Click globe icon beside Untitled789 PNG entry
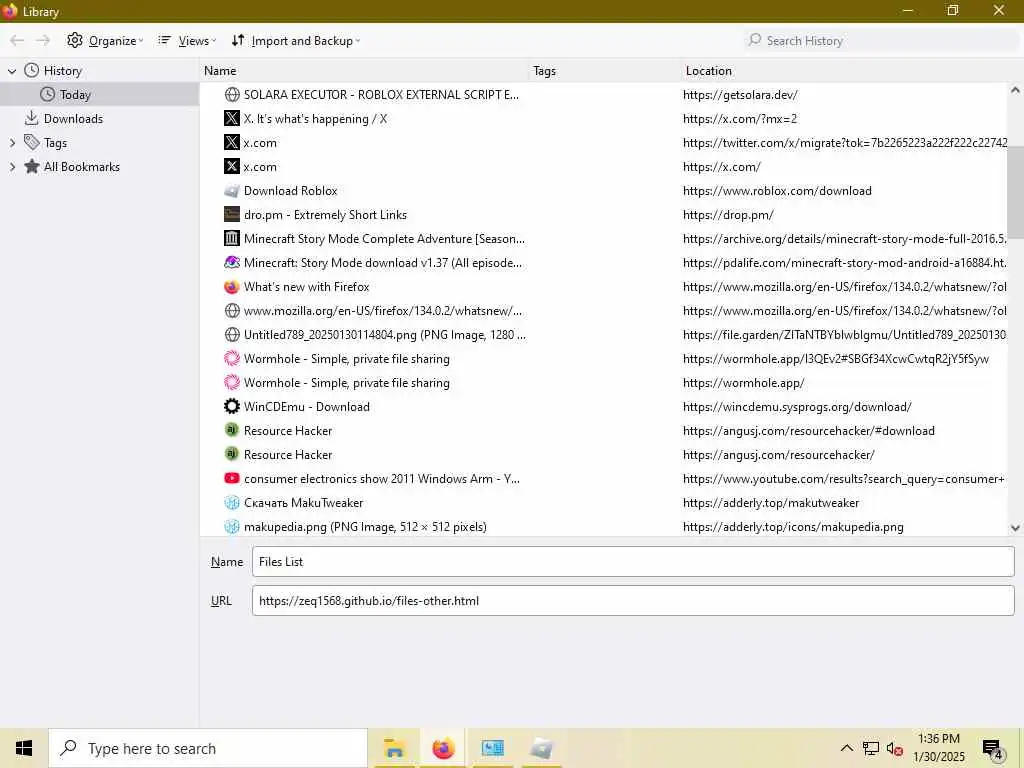The width and height of the screenshot is (1024, 768). 232,334
